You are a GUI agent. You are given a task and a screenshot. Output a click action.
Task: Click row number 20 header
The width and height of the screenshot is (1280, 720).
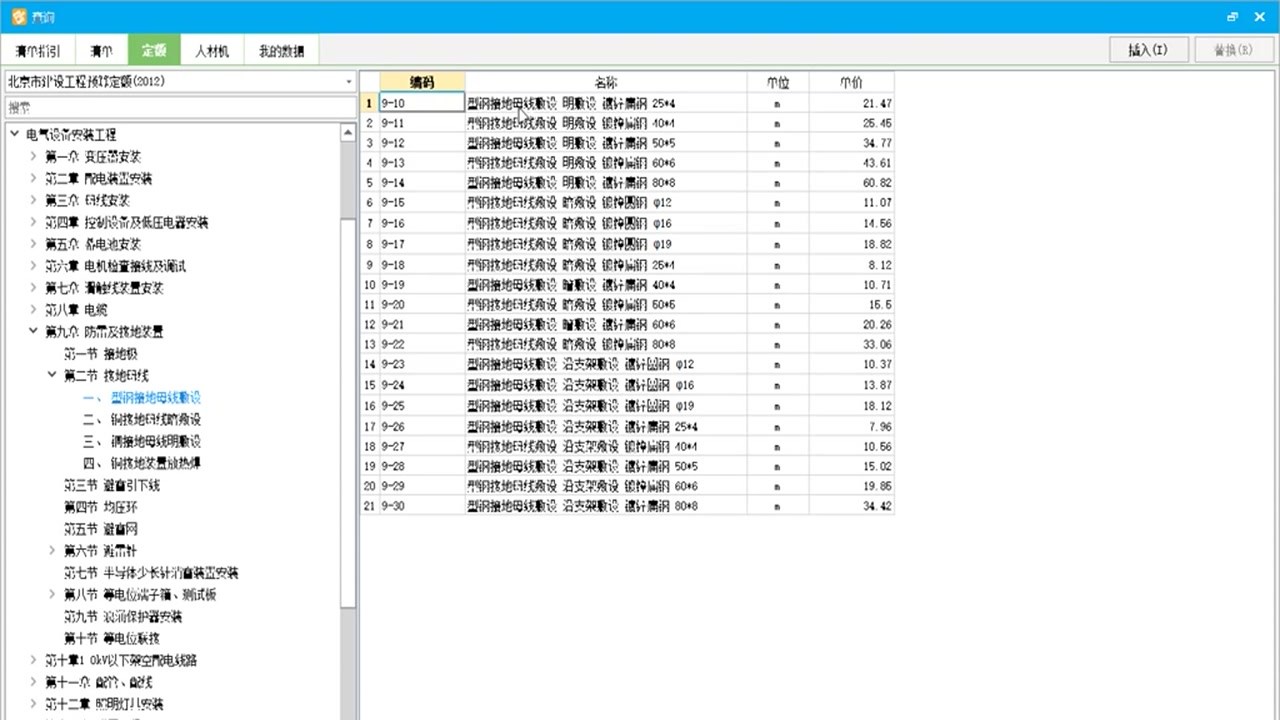click(369, 486)
